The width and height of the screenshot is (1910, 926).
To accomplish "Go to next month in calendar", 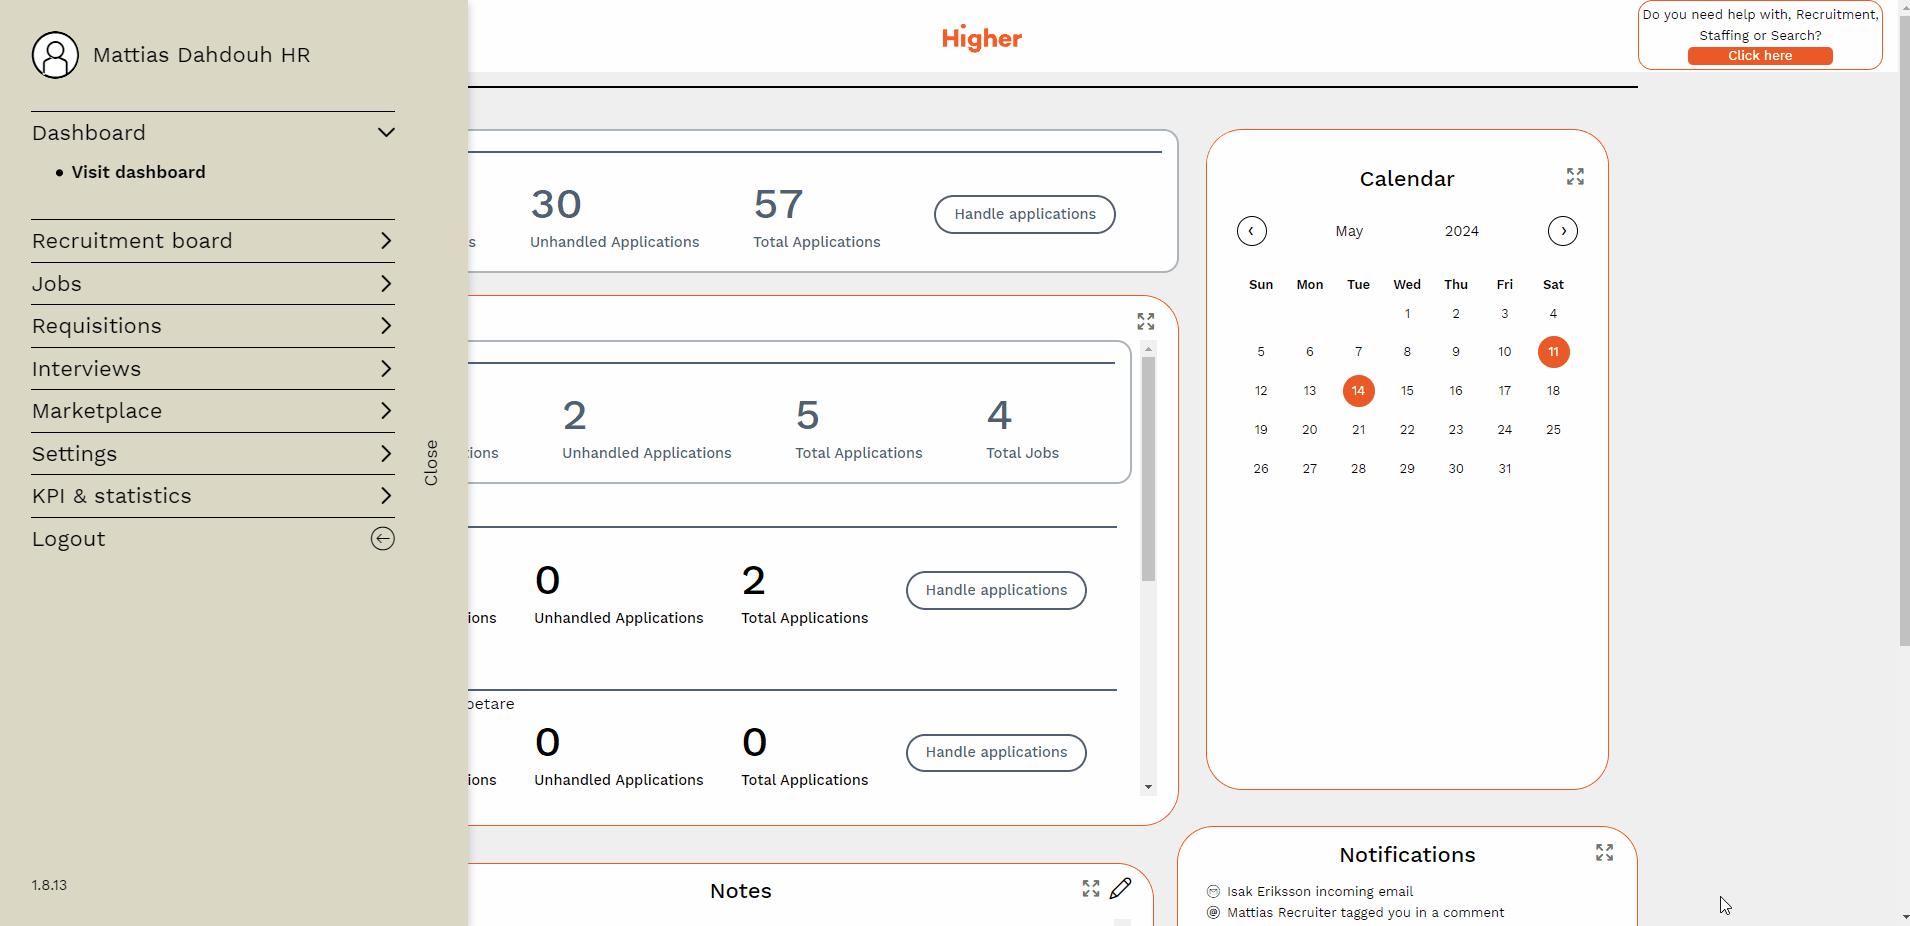I will (x=1562, y=231).
